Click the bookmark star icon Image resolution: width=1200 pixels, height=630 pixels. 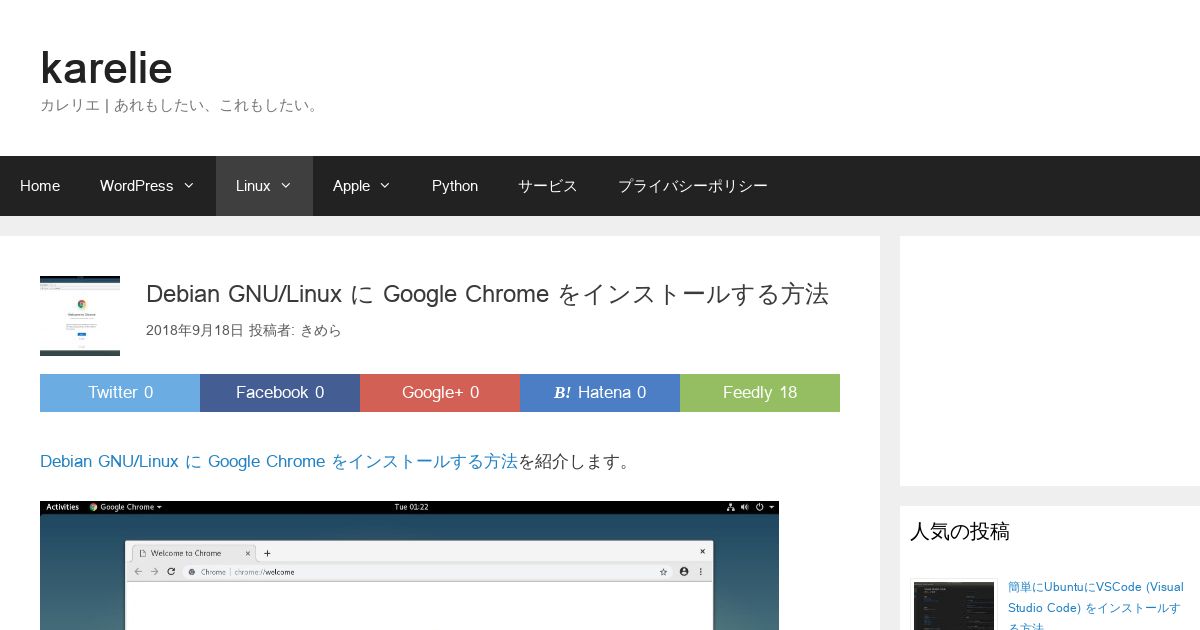pyautogui.click(x=663, y=572)
